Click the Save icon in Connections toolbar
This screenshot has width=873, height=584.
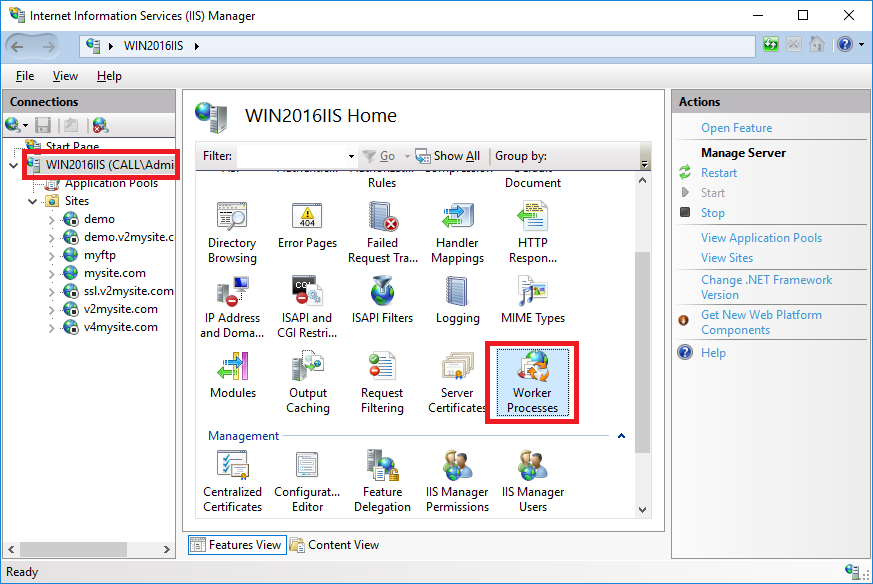pos(43,125)
